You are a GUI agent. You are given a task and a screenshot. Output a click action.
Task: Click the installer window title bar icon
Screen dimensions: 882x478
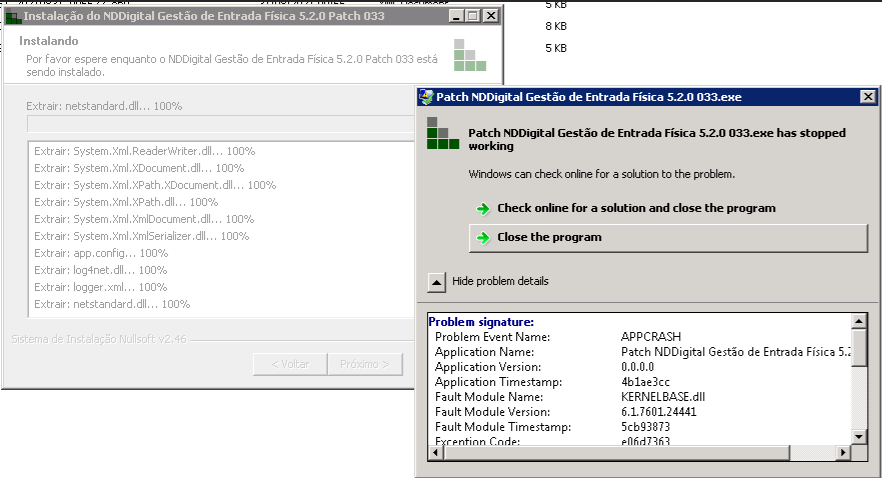[12, 16]
